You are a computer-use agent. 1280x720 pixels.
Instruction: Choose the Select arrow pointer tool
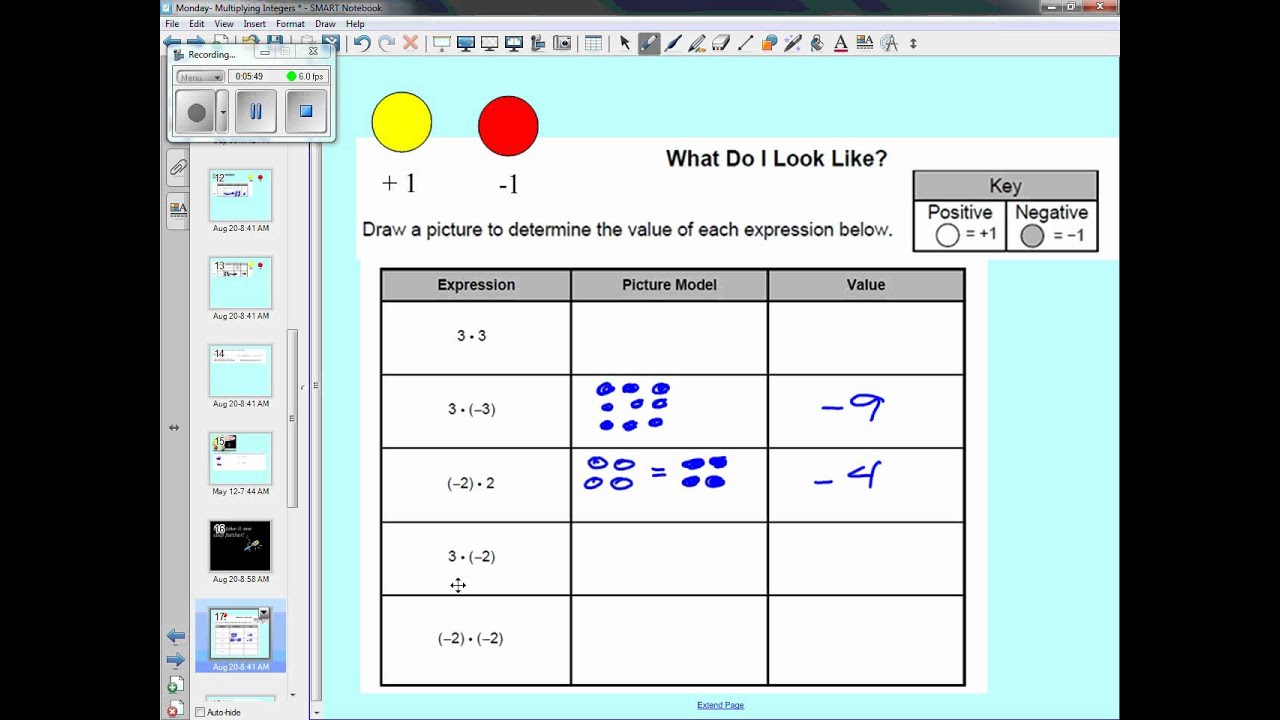pos(625,43)
